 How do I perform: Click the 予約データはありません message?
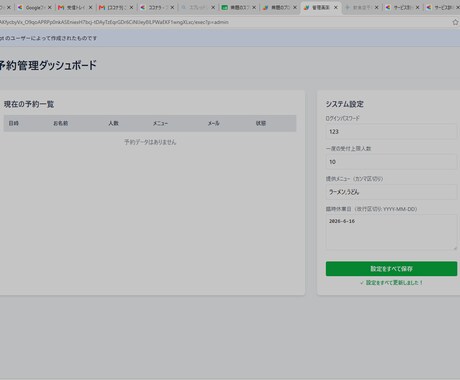150,142
